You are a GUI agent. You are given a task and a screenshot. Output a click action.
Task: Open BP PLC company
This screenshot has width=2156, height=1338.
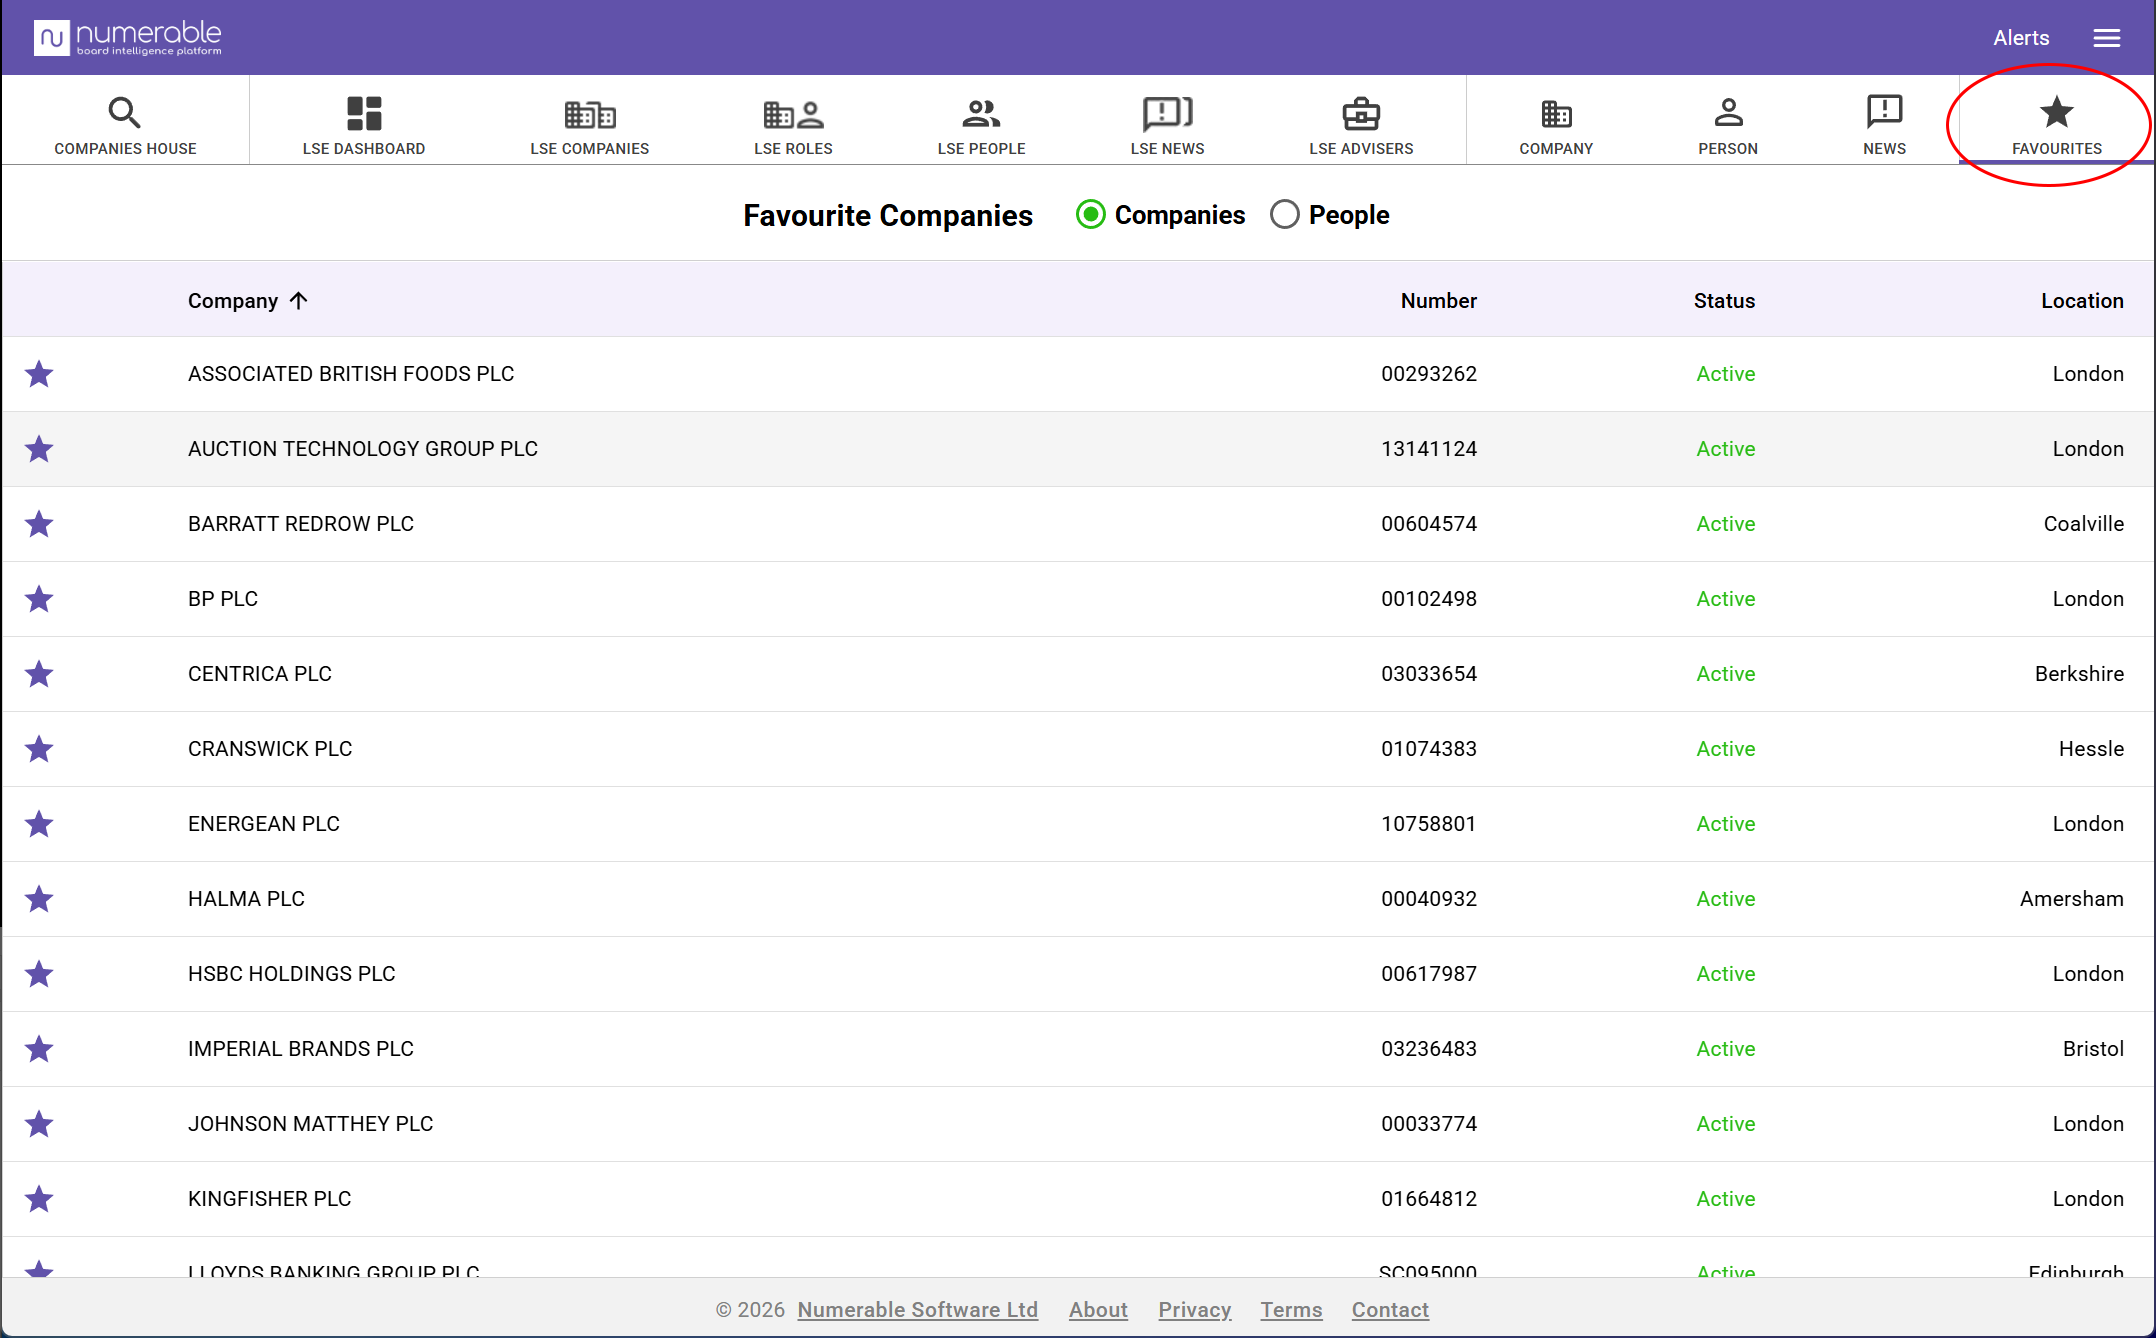click(223, 599)
